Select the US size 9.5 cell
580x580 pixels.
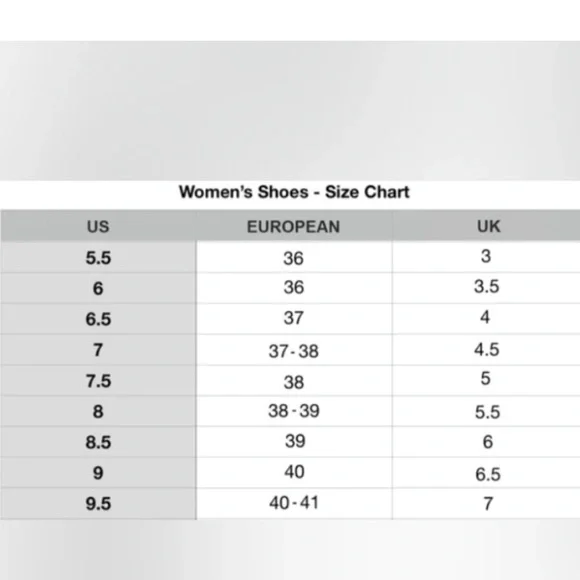click(x=98, y=503)
